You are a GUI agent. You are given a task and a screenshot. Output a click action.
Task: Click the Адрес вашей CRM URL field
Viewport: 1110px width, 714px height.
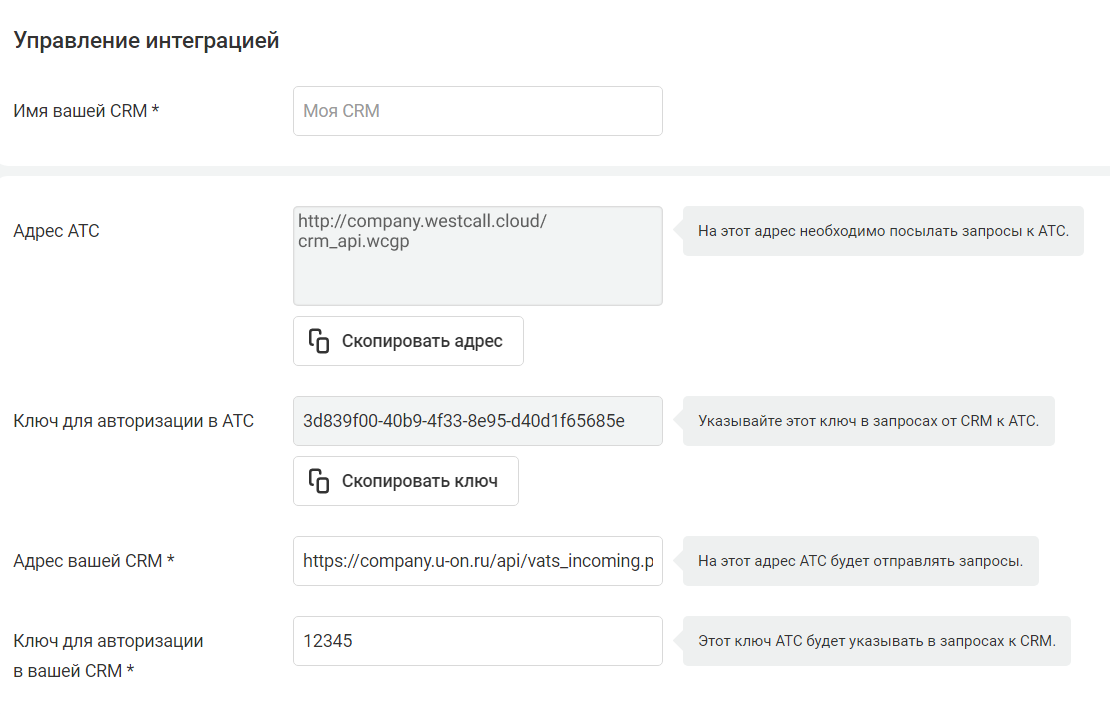tap(478, 561)
